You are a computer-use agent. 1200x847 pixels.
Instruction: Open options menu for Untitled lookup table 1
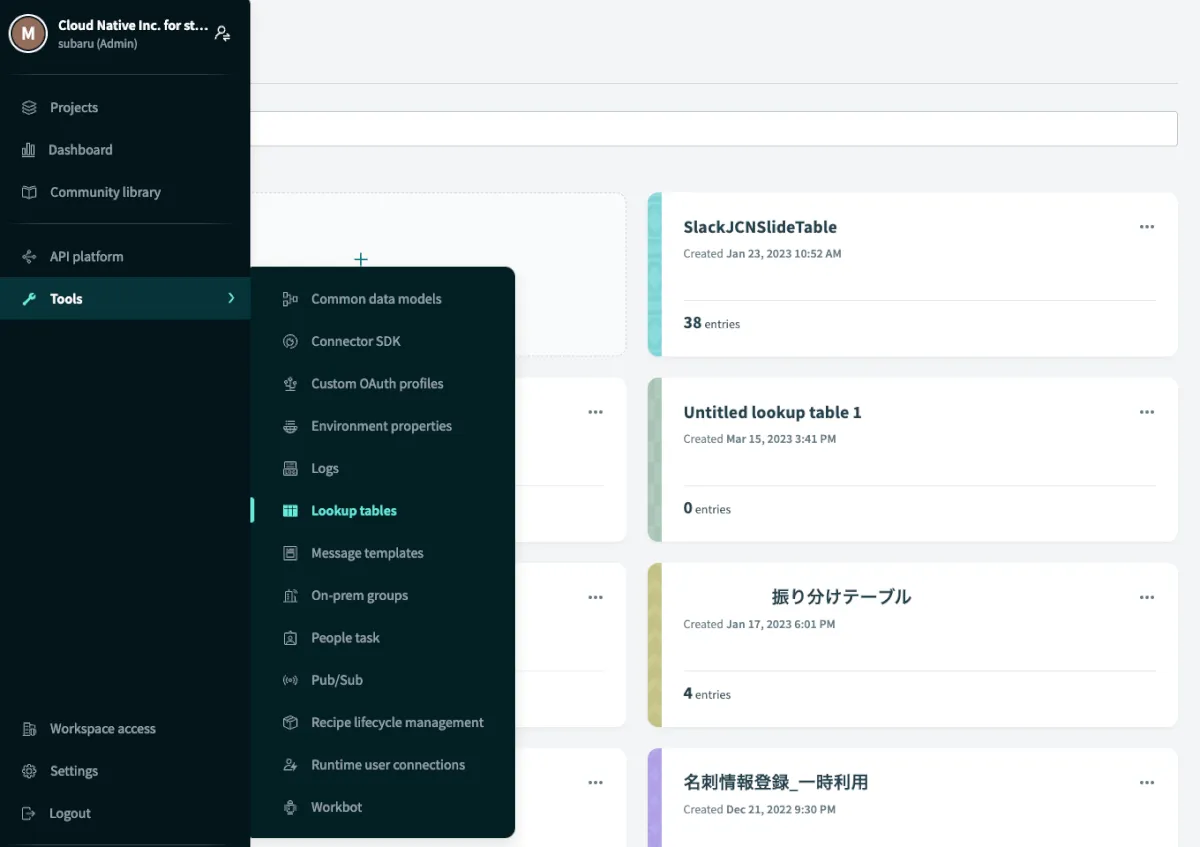click(x=1146, y=412)
